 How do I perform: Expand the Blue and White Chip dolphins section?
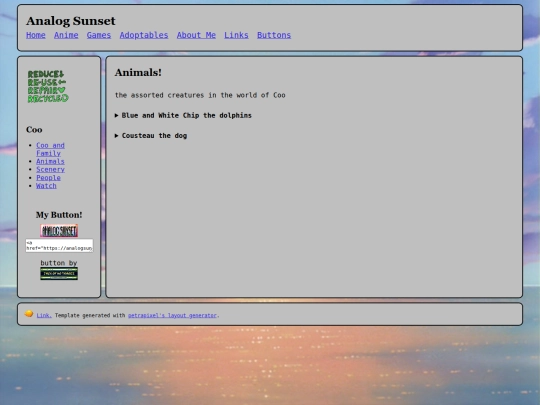pyautogui.click(x=183, y=115)
